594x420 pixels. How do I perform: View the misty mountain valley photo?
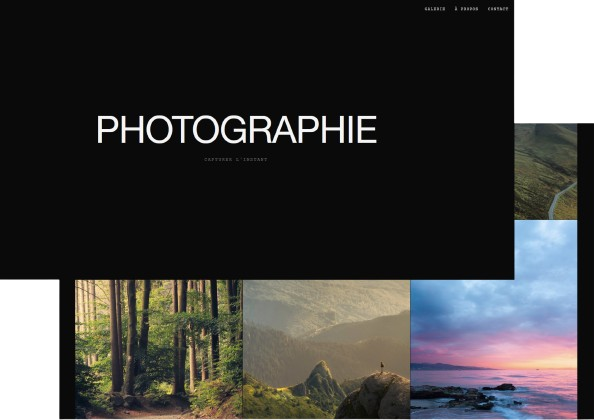[x=326, y=349]
